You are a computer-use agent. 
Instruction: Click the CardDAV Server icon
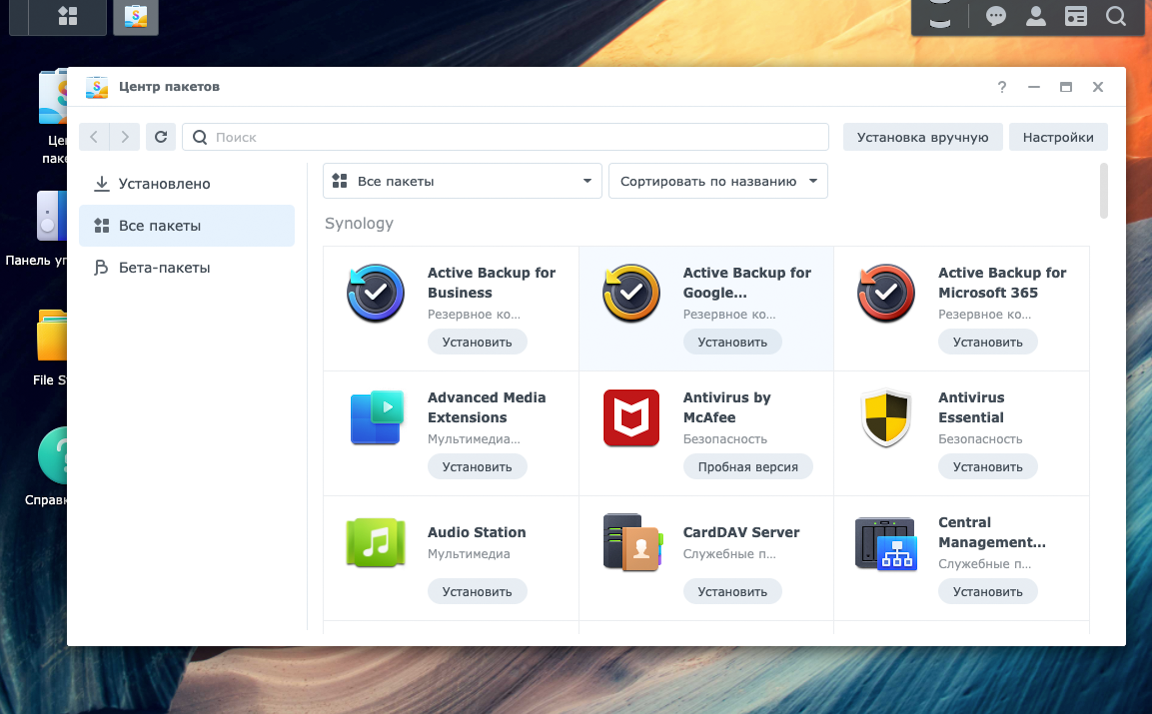pos(633,543)
